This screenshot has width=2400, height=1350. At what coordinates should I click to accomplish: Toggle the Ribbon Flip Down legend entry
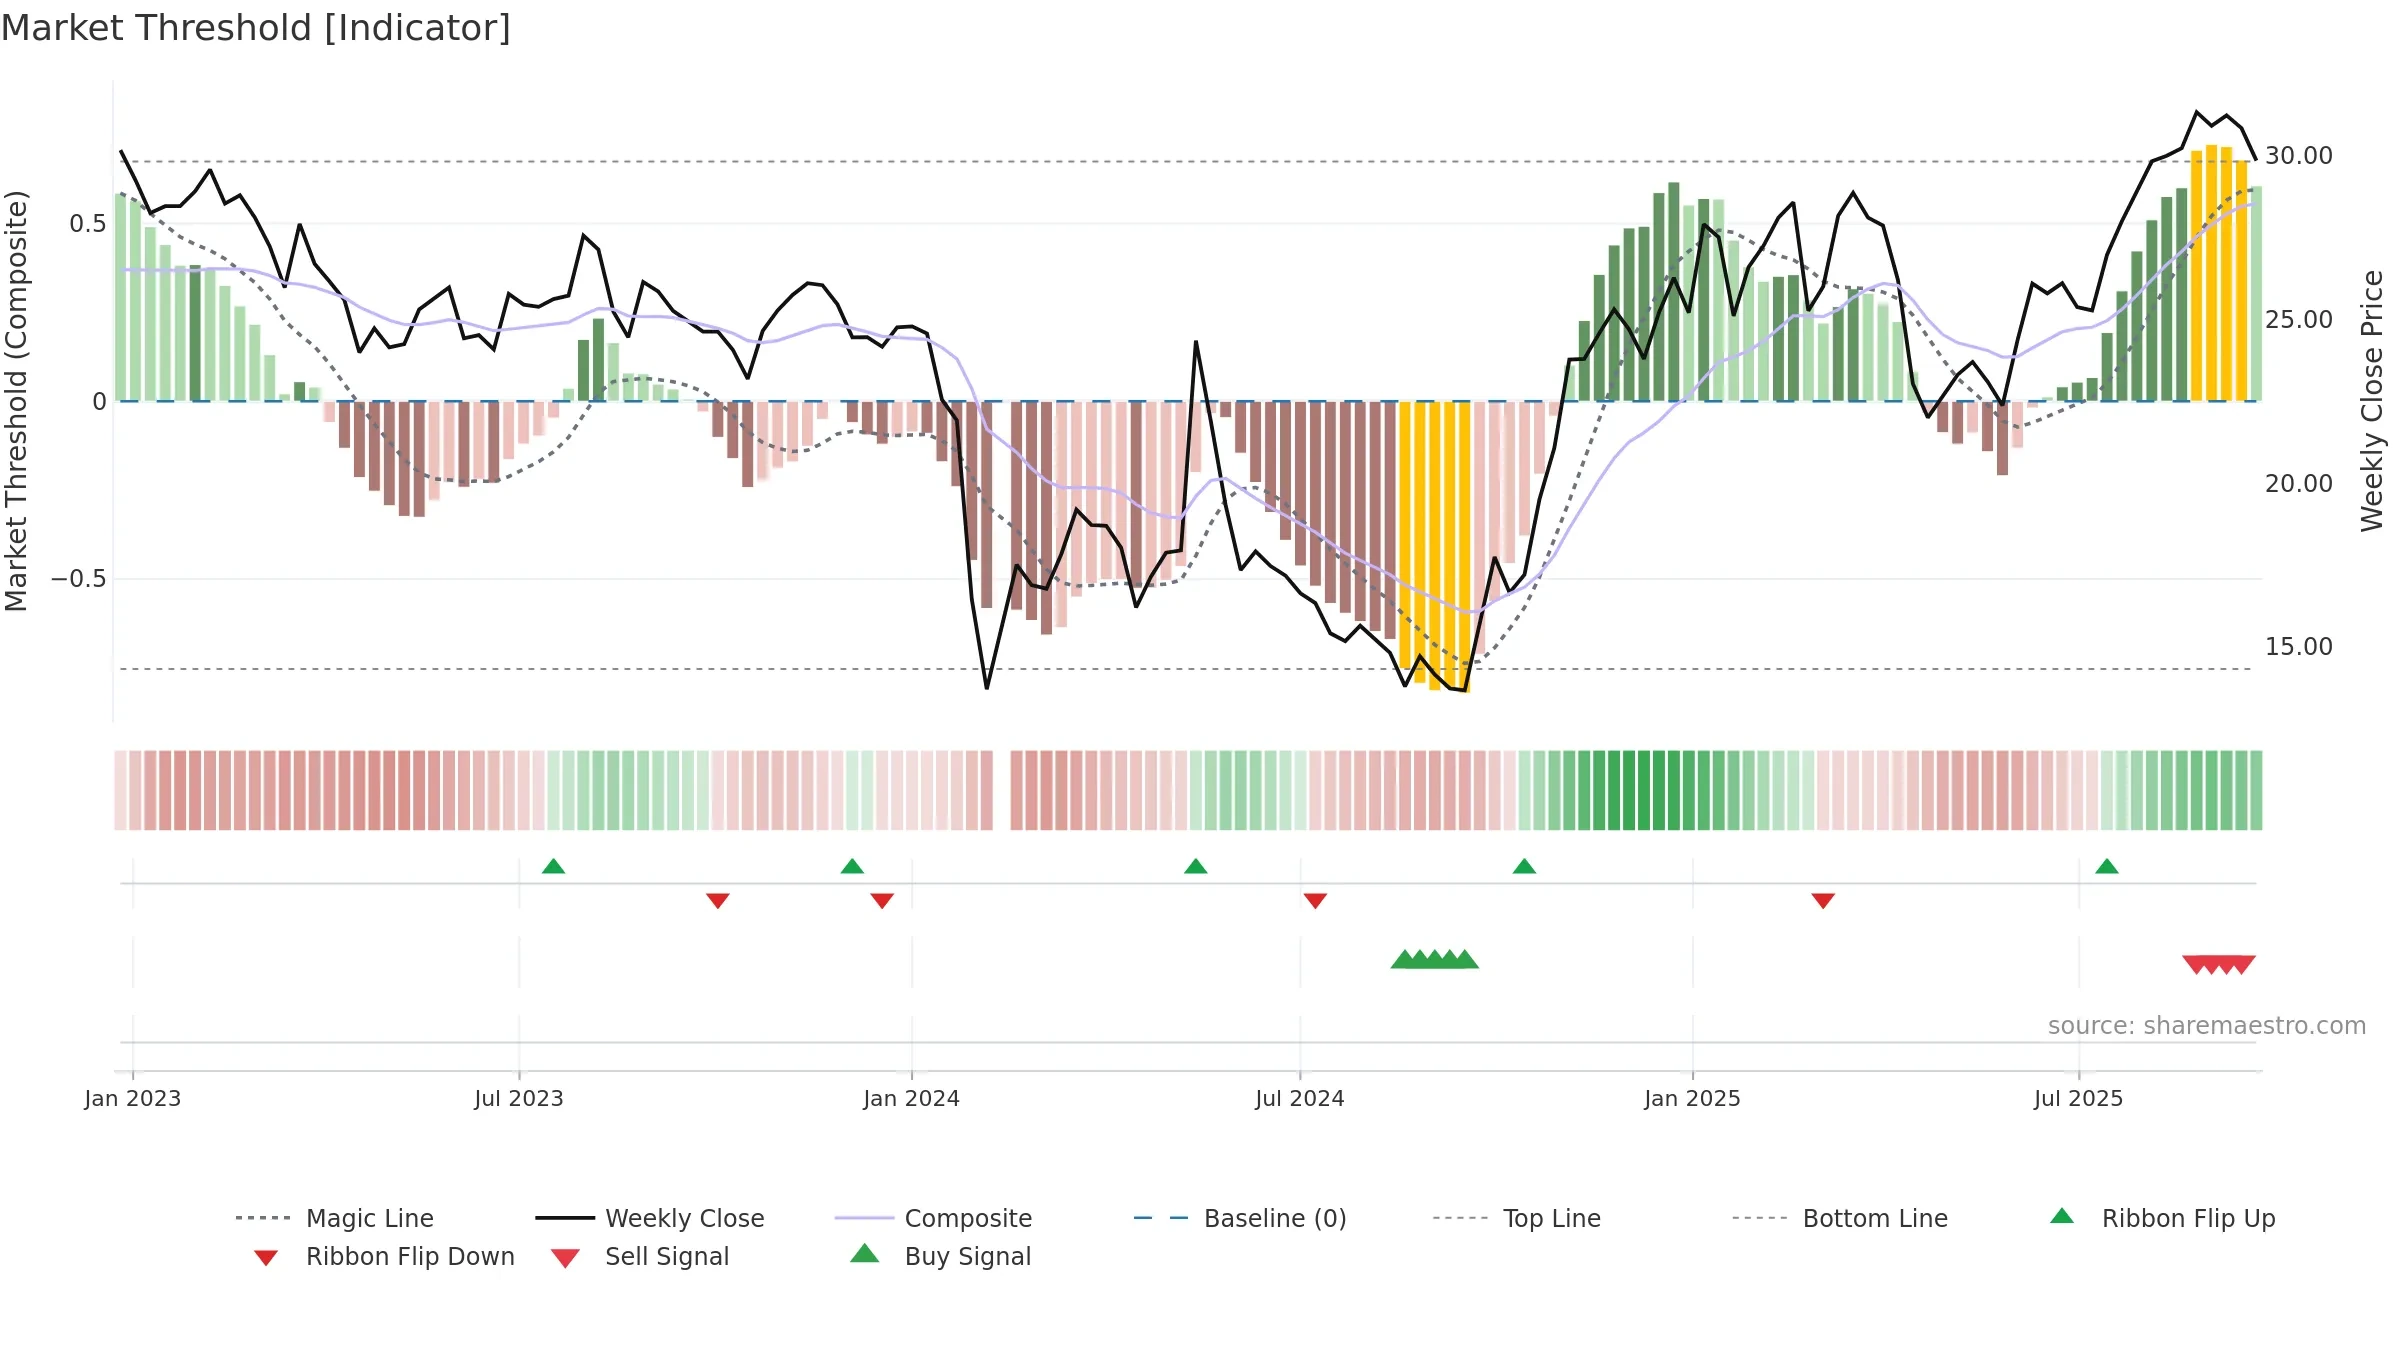[x=383, y=1256]
